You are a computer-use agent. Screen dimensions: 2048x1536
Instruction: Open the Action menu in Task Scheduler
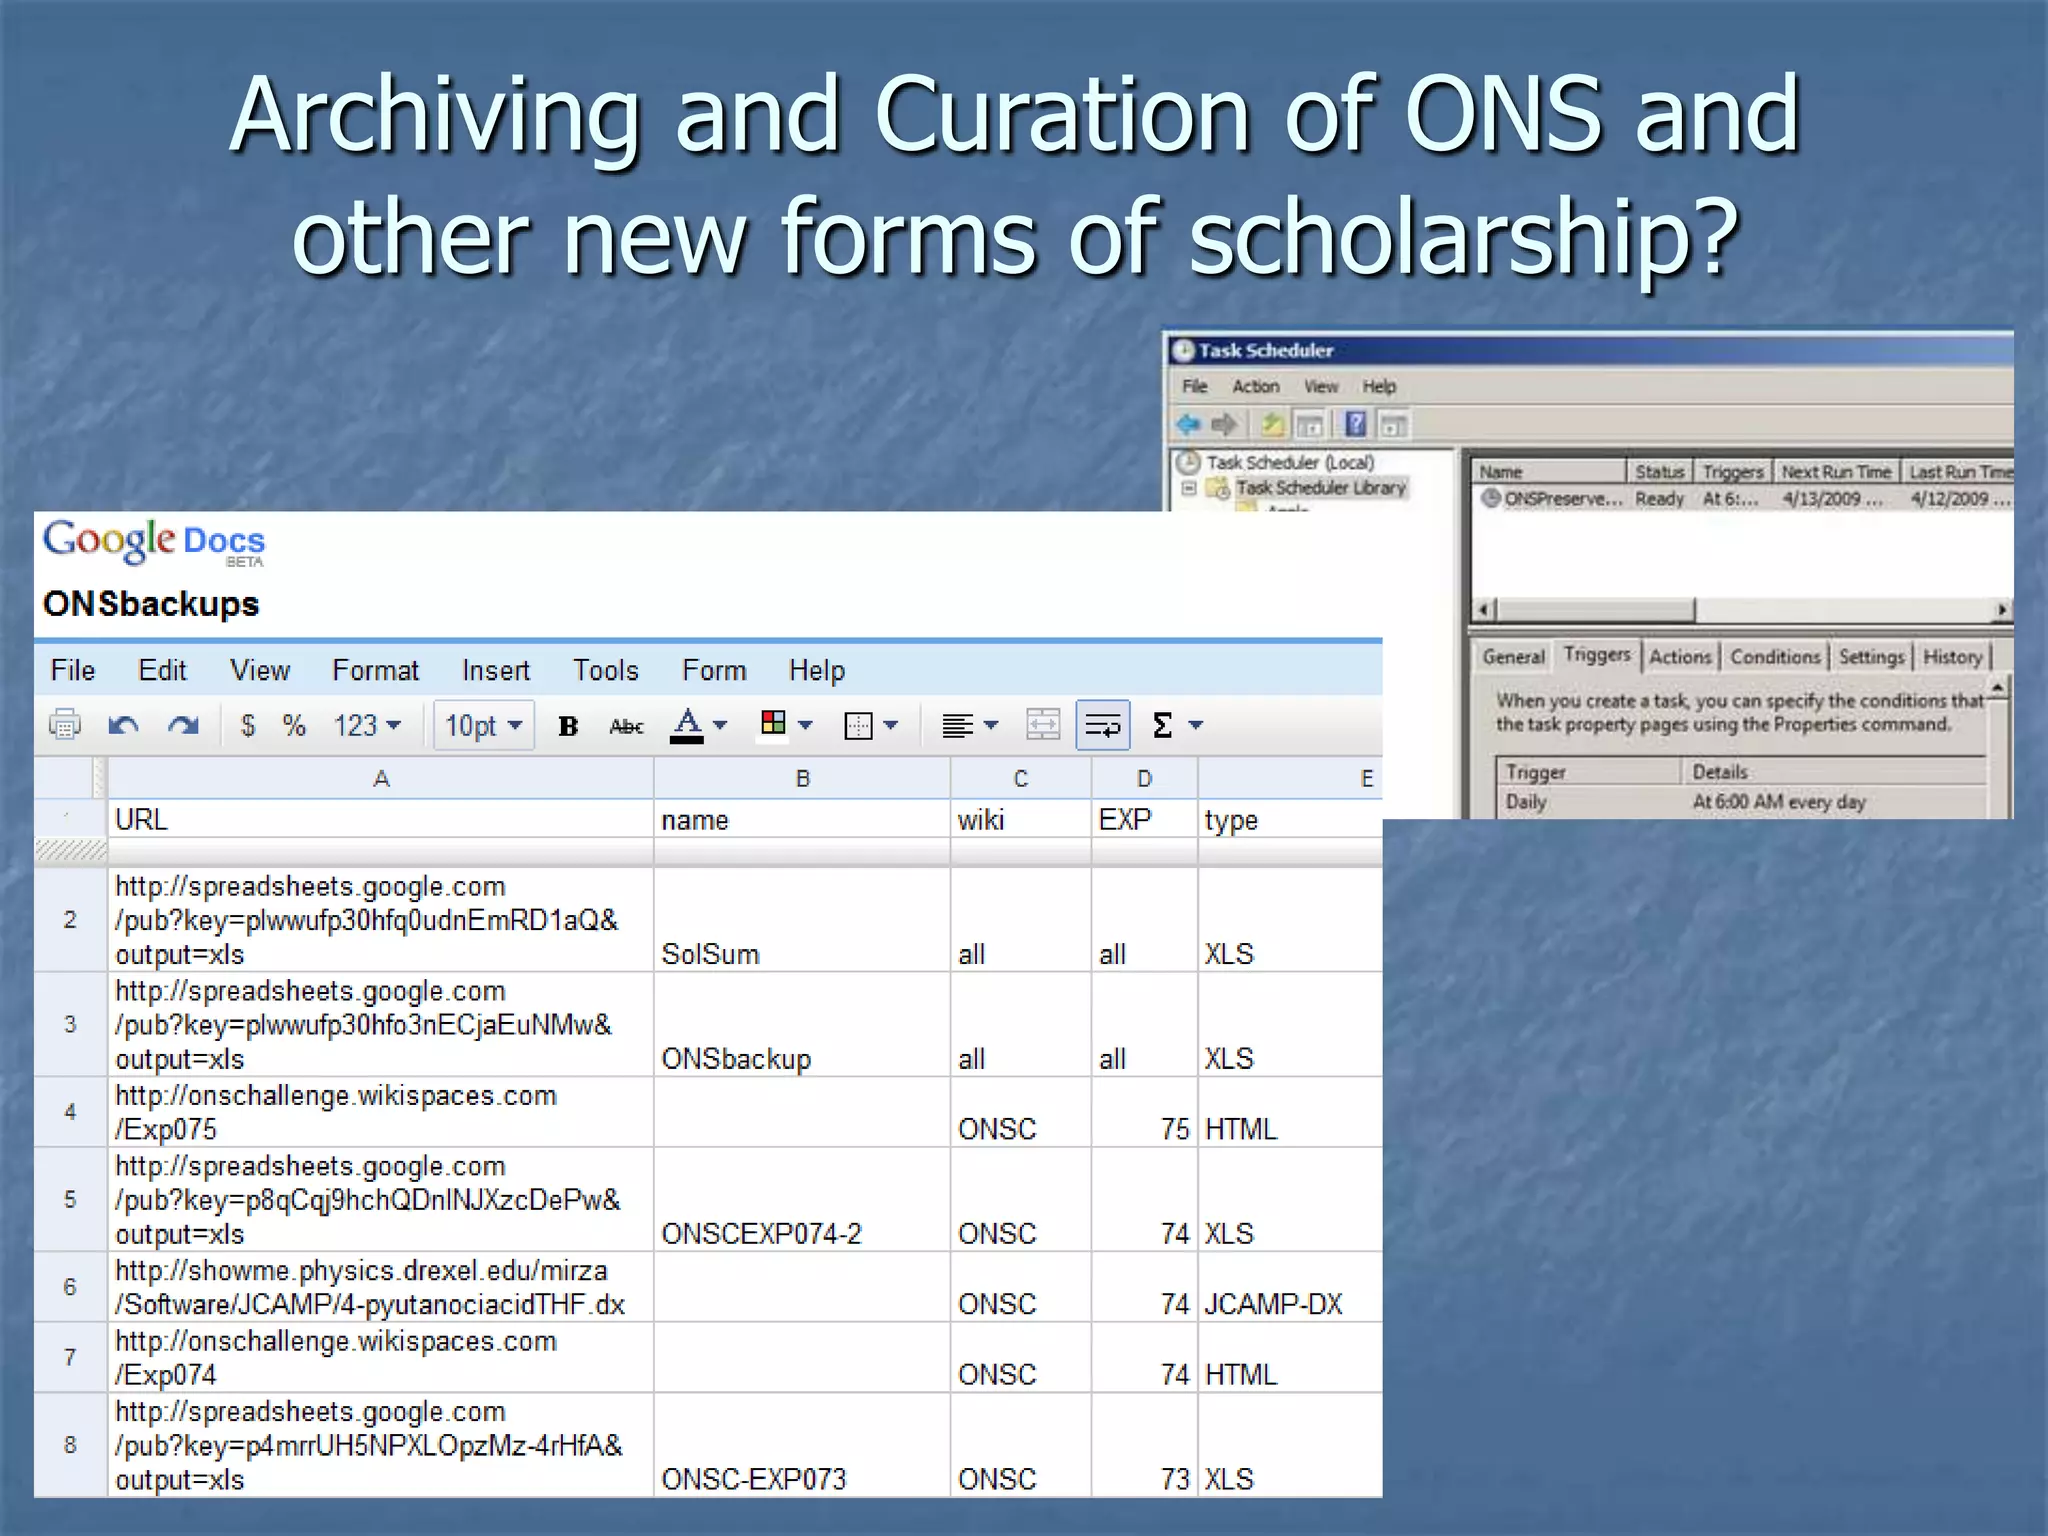coord(1255,386)
